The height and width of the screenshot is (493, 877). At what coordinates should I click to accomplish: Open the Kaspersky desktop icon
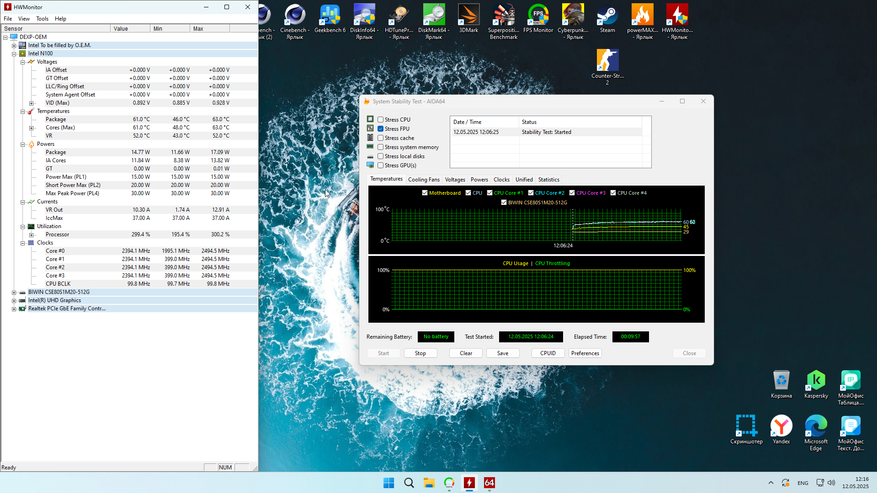[x=816, y=381]
